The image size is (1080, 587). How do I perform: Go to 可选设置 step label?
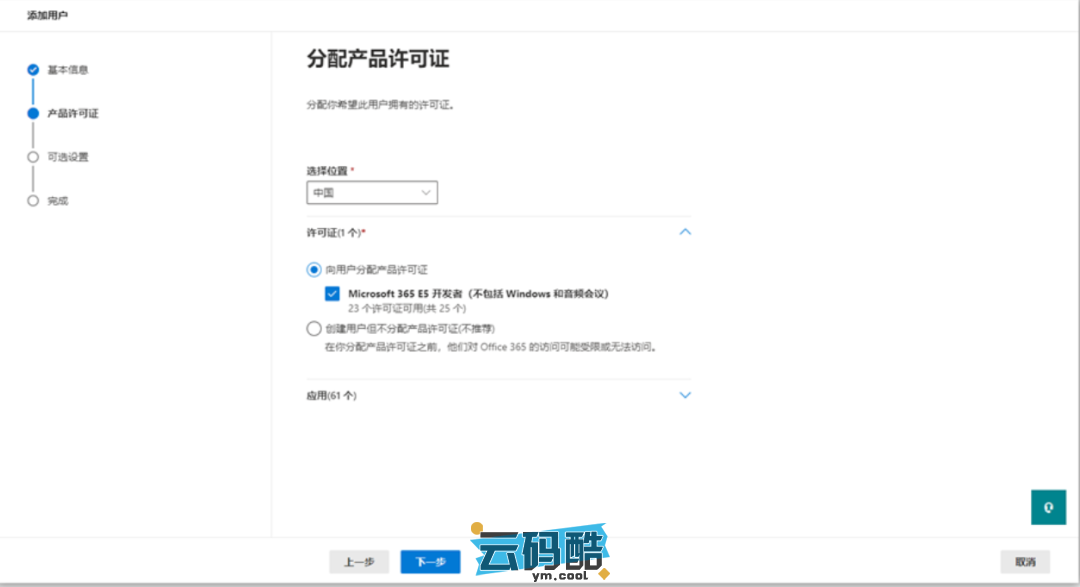pyautogui.click(x=68, y=157)
